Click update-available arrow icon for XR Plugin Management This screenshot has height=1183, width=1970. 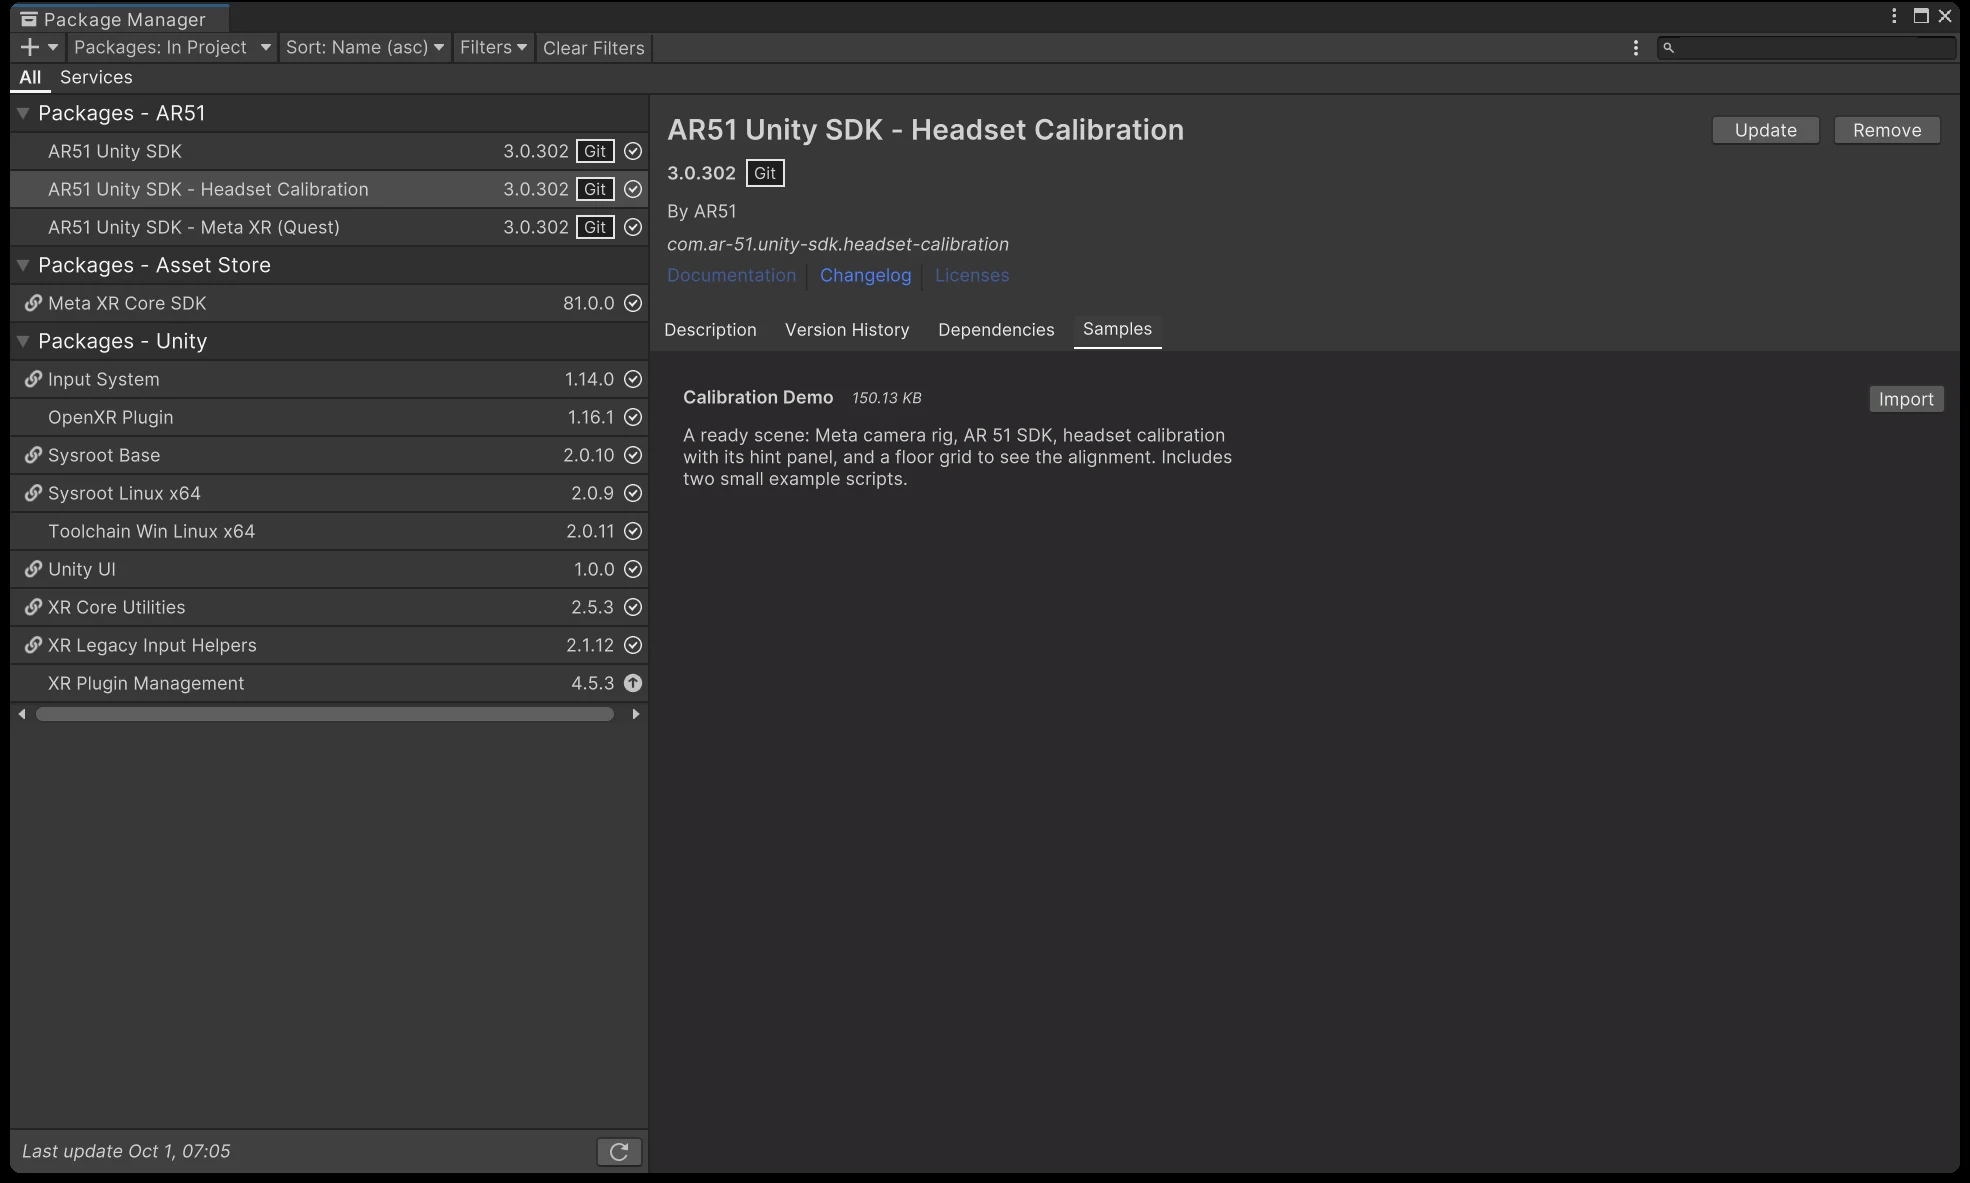click(x=633, y=683)
